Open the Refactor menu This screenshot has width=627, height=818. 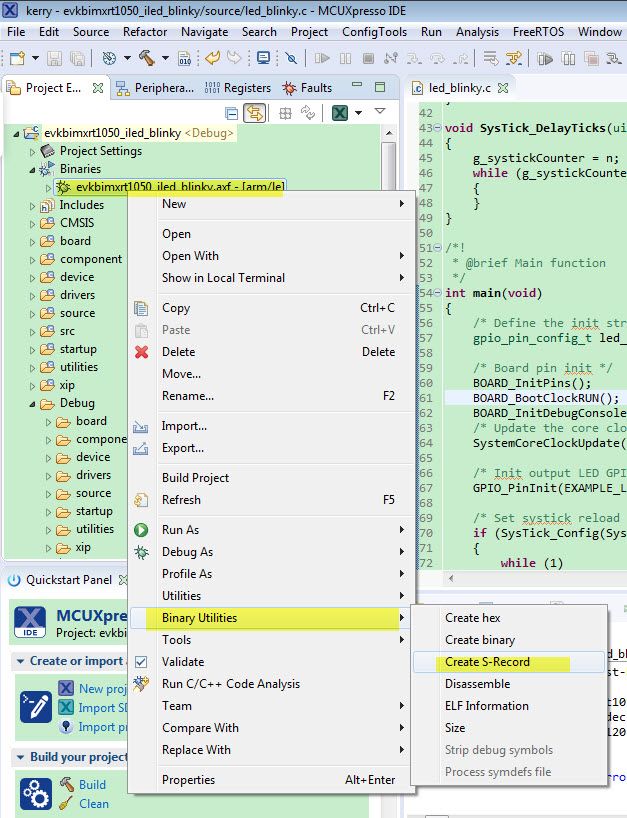[x=145, y=32]
